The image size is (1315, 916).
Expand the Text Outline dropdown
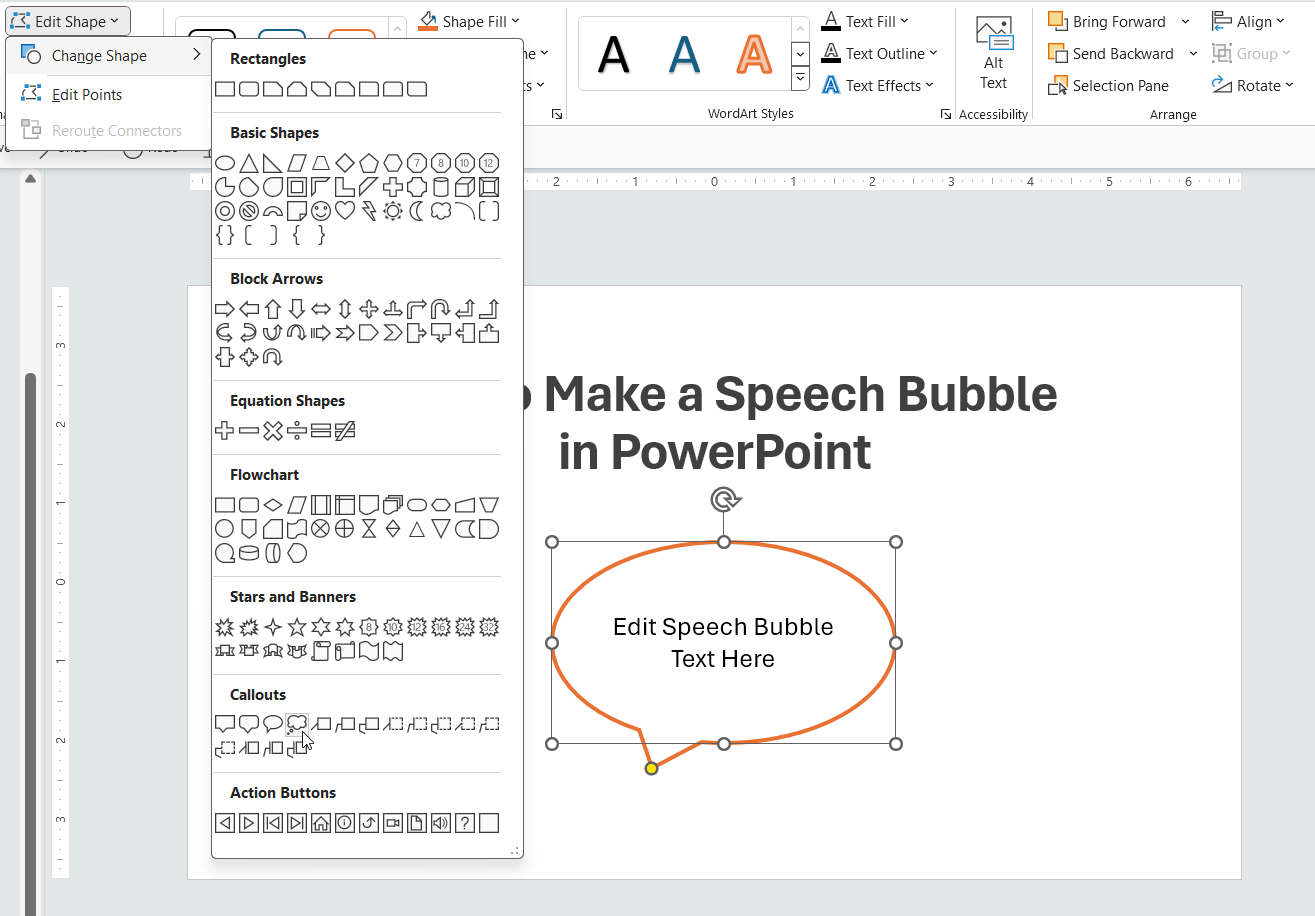934,53
